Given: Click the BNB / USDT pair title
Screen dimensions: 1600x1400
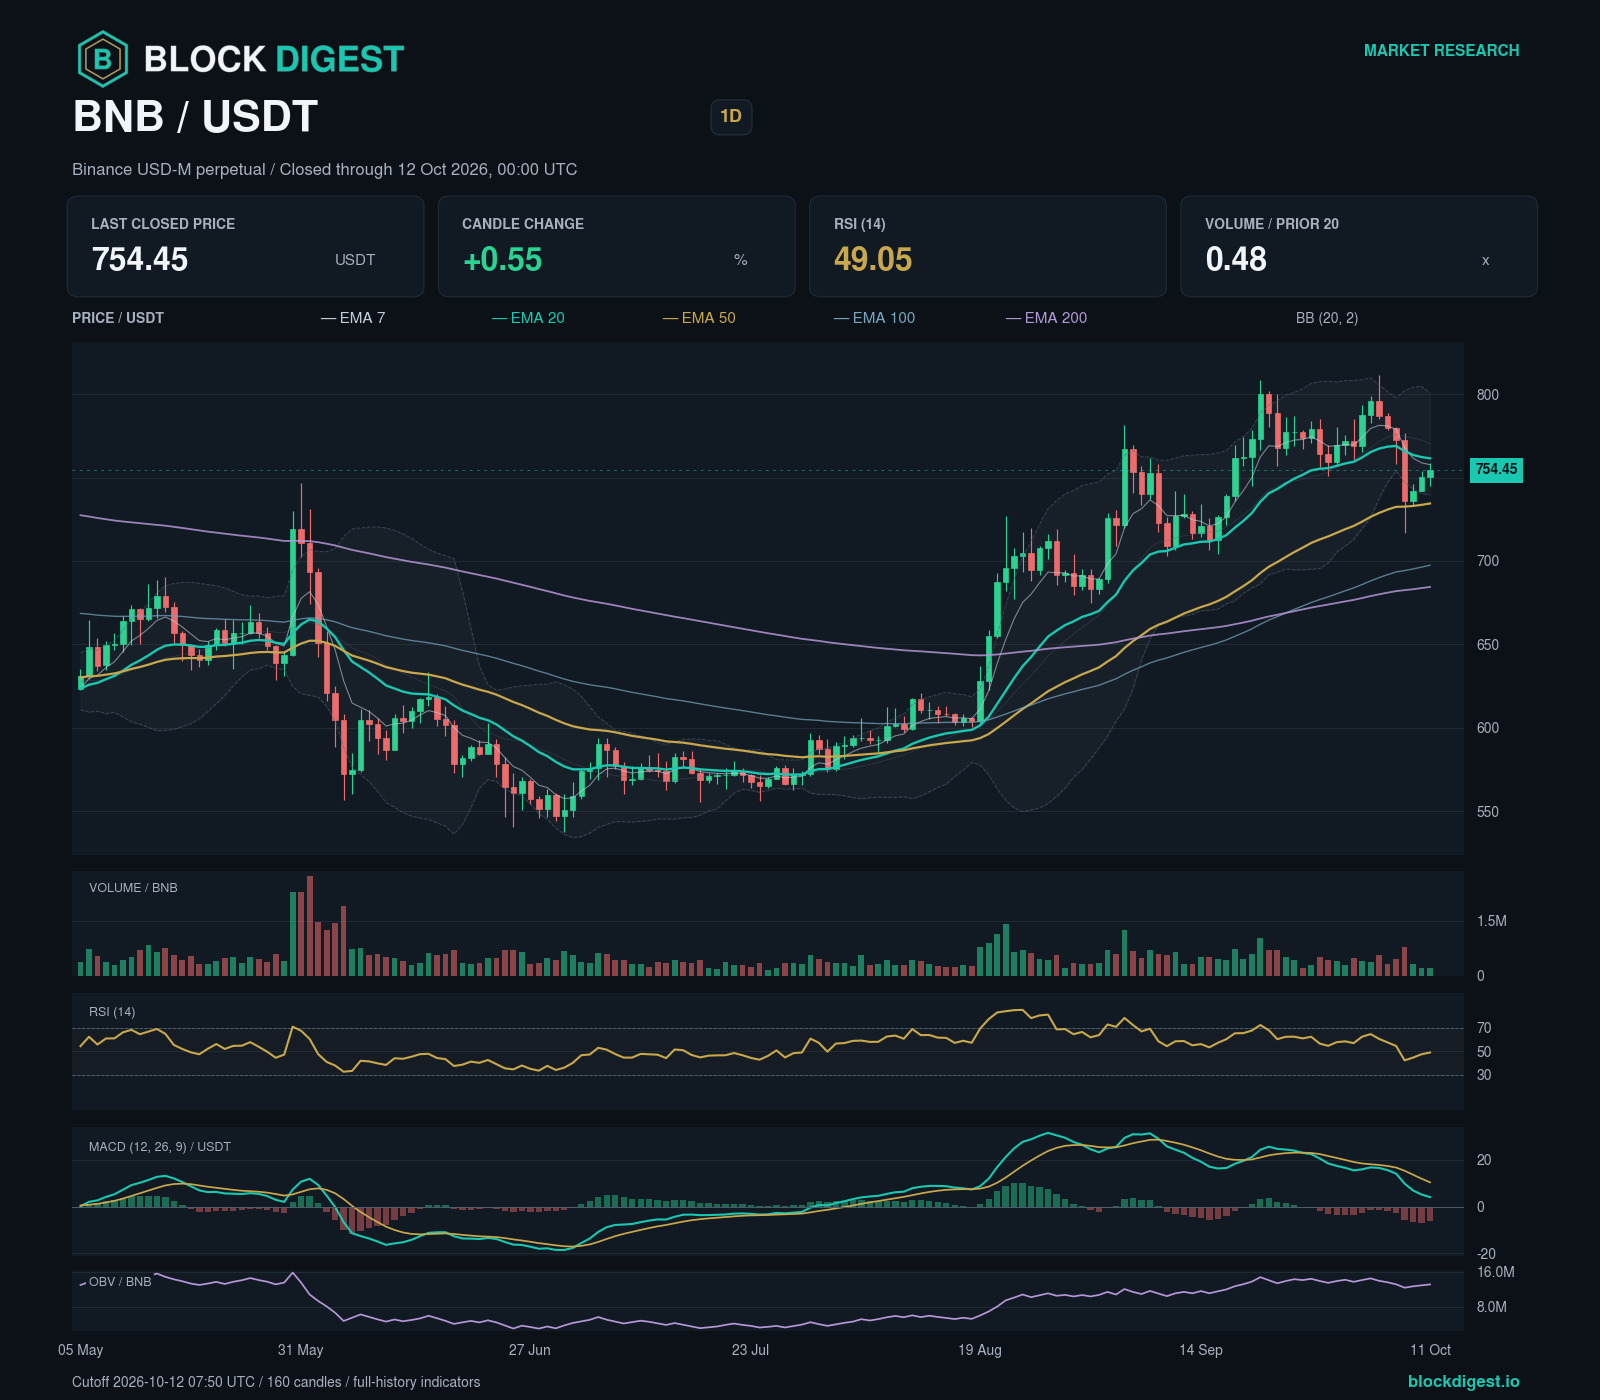Looking at the screenshot, I should click(x=195, y=117).
